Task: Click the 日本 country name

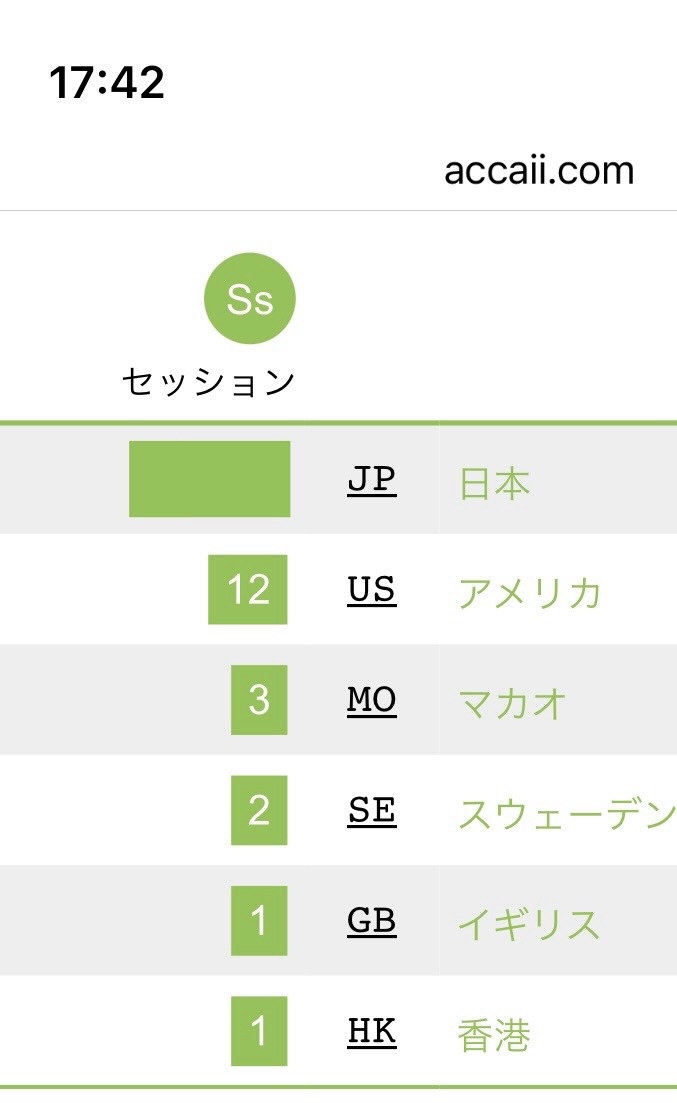Action: pyautogui.click(x=494, y=485)
